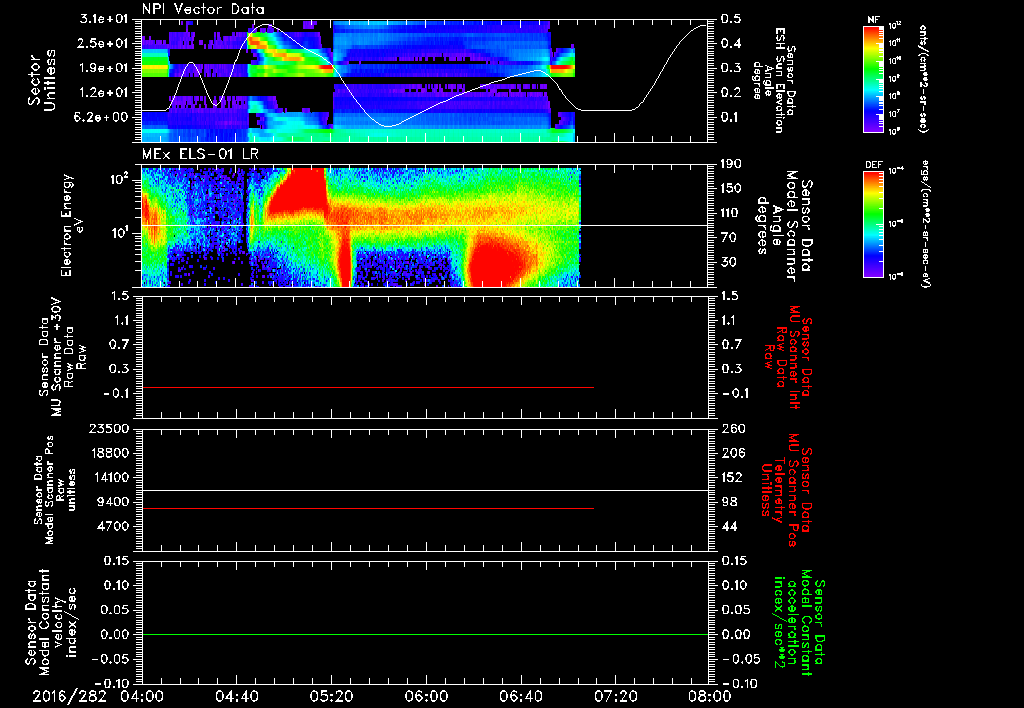Click the 'Sector Unitless' axis label
The height and width of the screenshot is (708, 1024).
coord(42,80)
